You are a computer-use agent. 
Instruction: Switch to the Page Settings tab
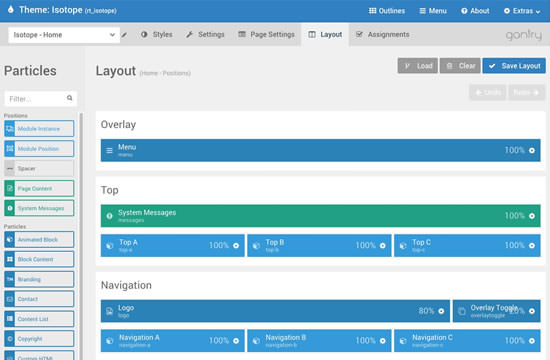coord(267,34)
